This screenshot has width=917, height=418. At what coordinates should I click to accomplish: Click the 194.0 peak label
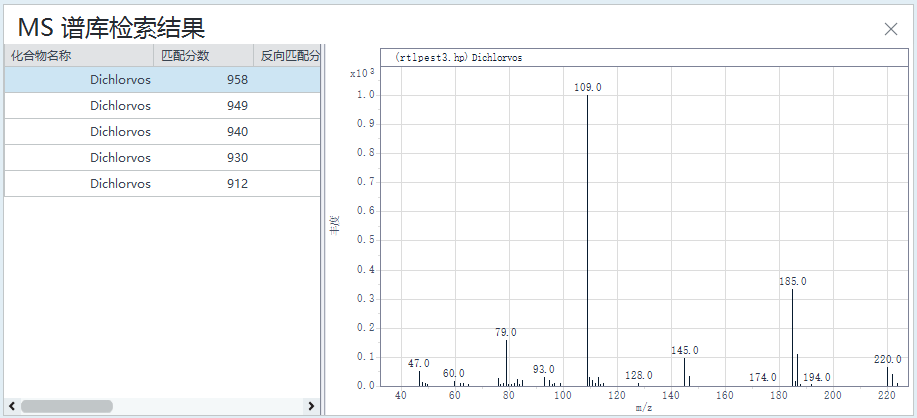816,378
